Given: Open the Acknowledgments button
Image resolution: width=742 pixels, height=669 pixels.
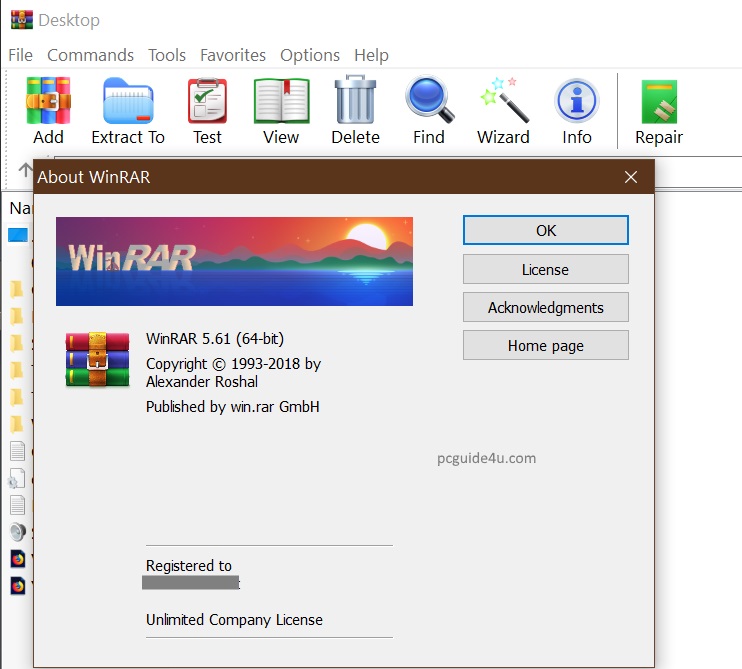Looking at the screenshot, I should click(545, 307).
